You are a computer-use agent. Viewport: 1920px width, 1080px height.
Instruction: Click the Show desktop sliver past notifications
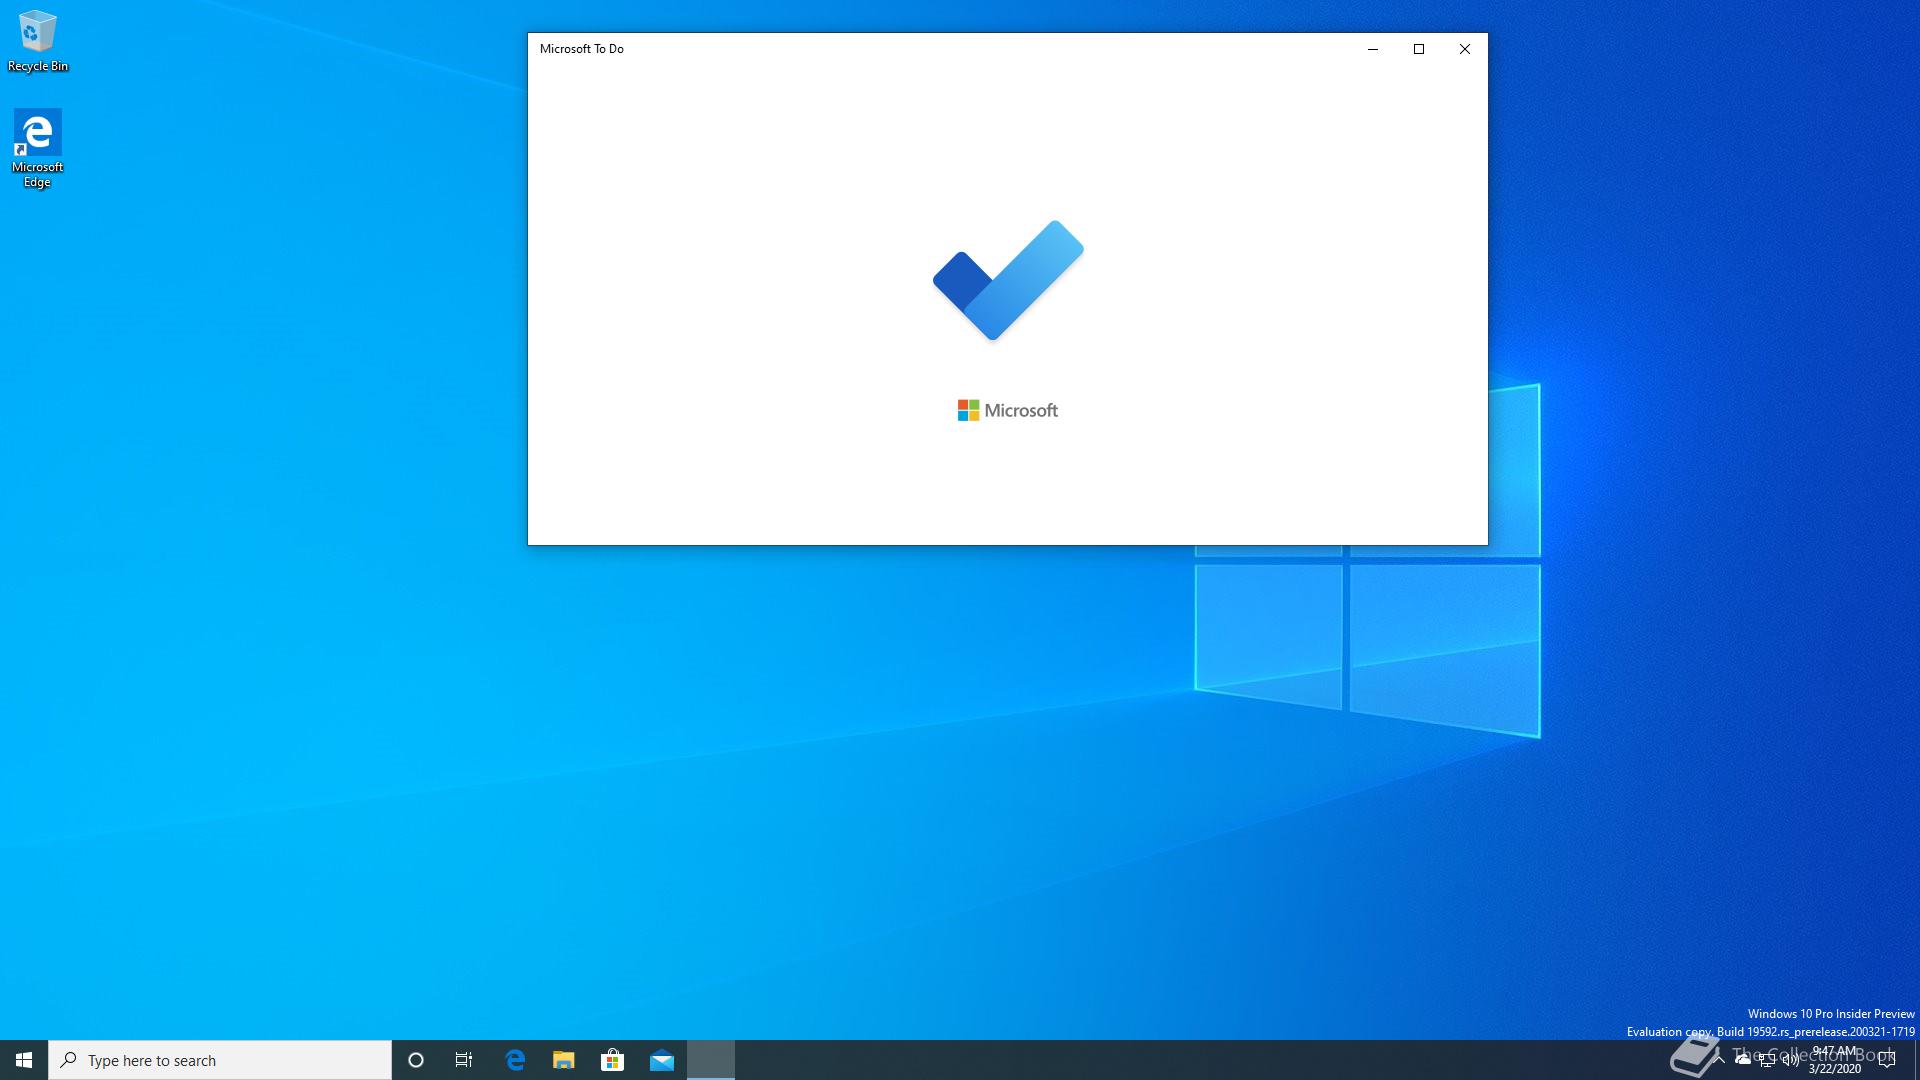[x=1916, y=1060]
